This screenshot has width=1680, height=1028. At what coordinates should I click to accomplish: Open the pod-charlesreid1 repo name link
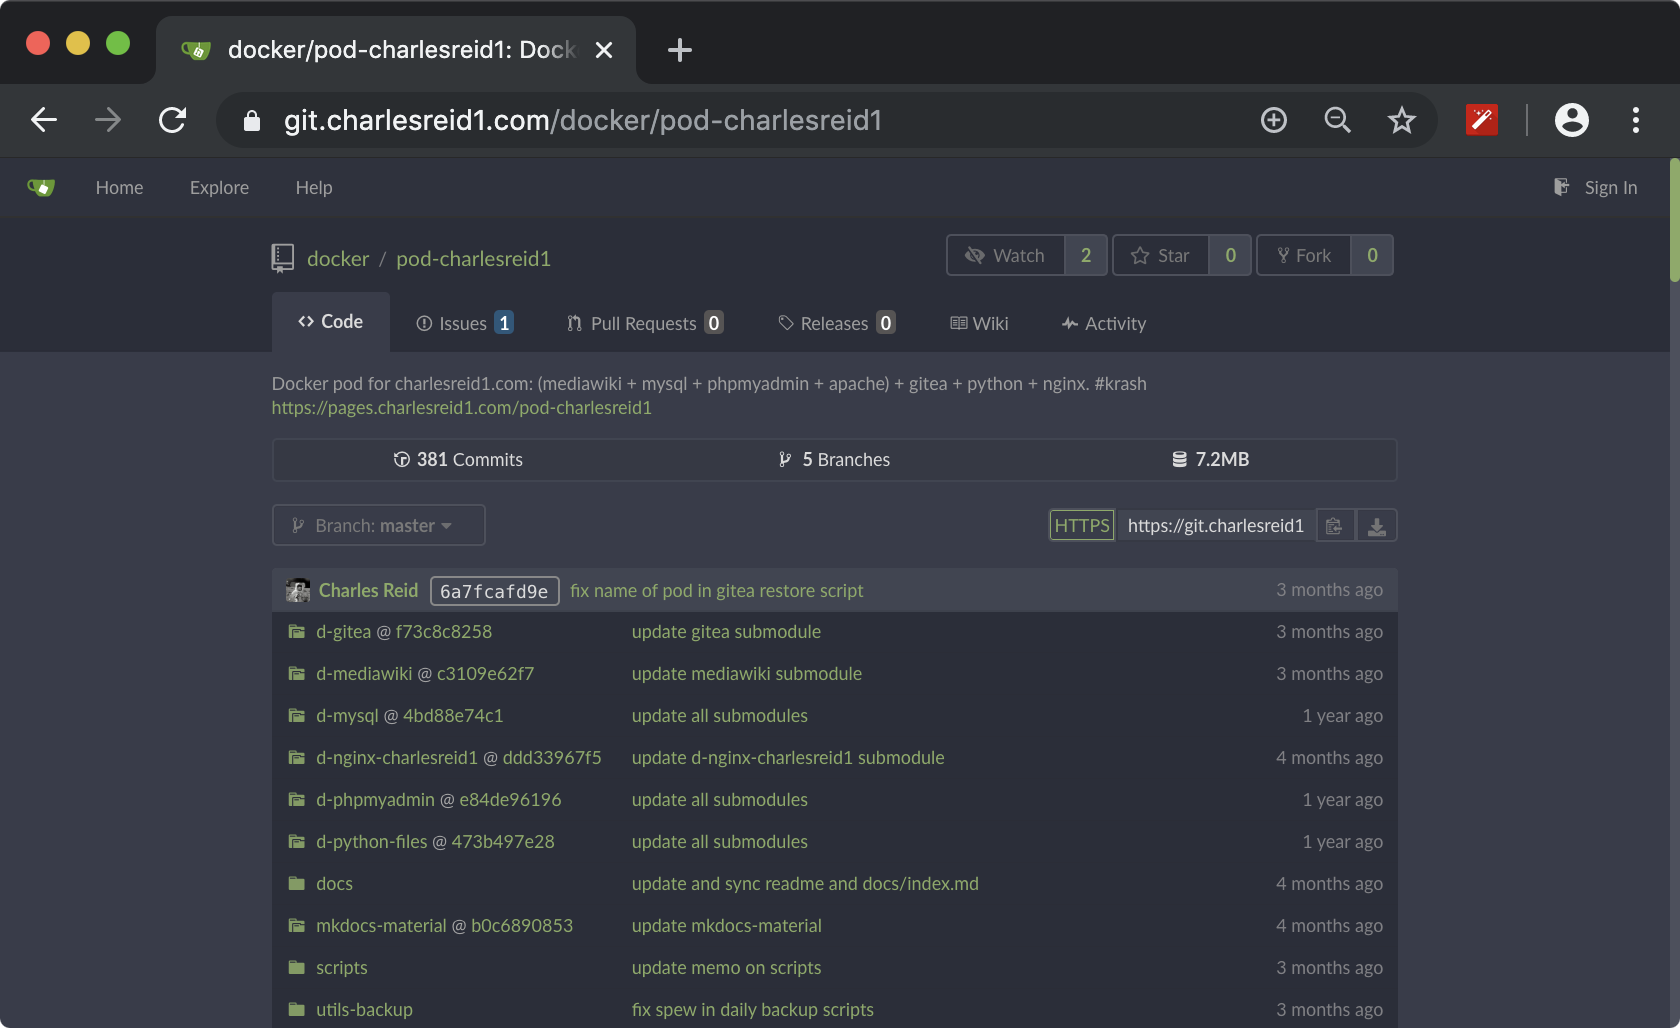tap(474, 258)
